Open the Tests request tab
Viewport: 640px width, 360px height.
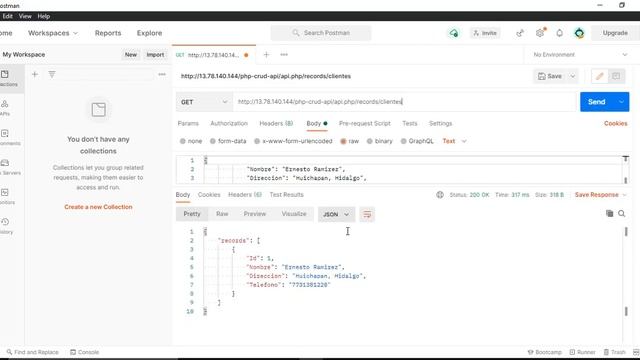pos(410,123)
